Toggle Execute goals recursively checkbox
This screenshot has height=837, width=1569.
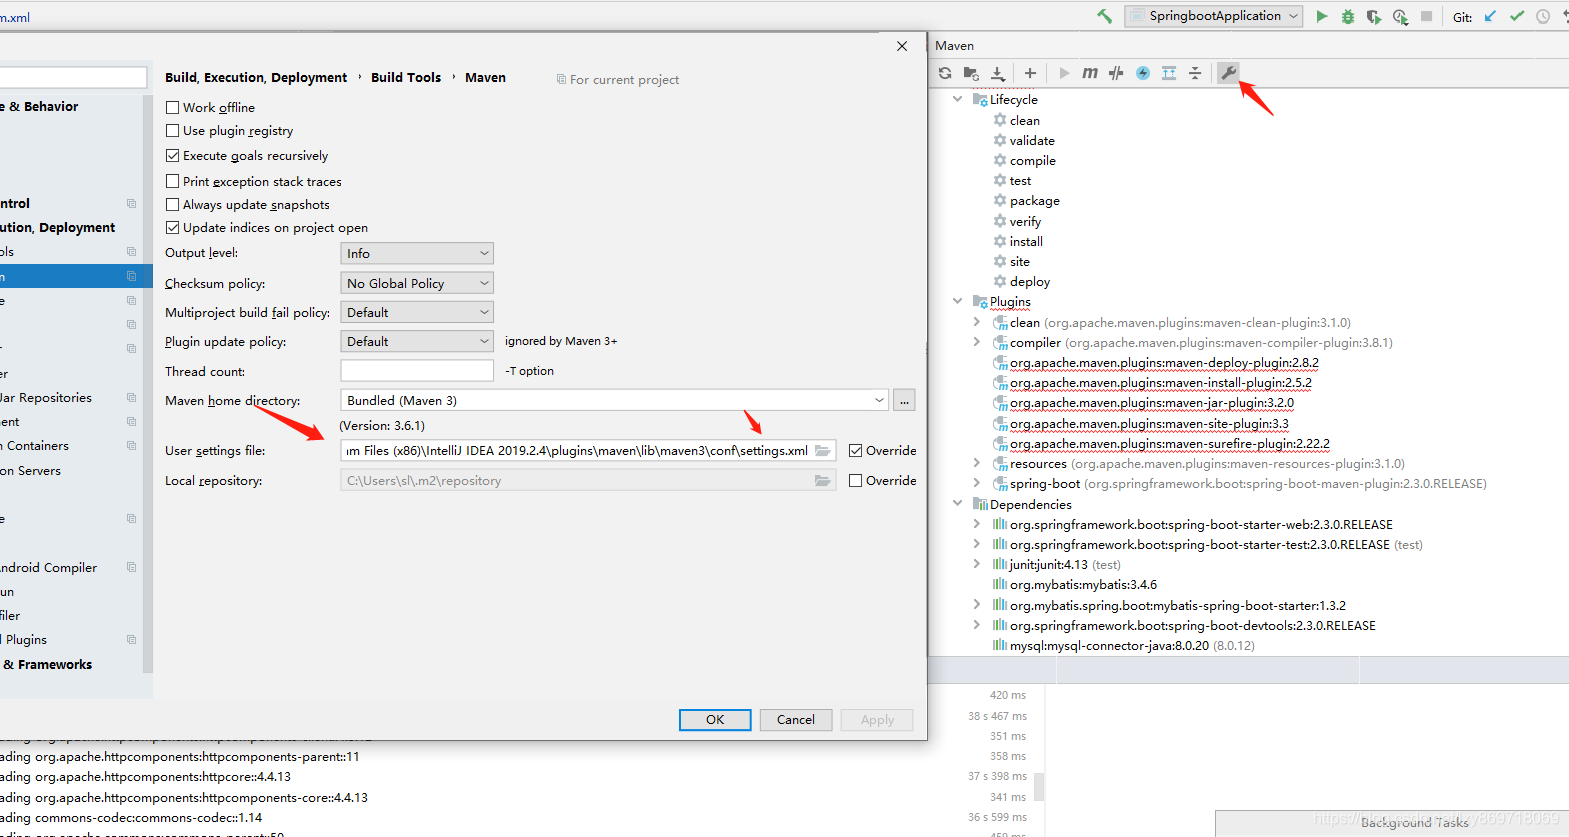click(172, 156)
